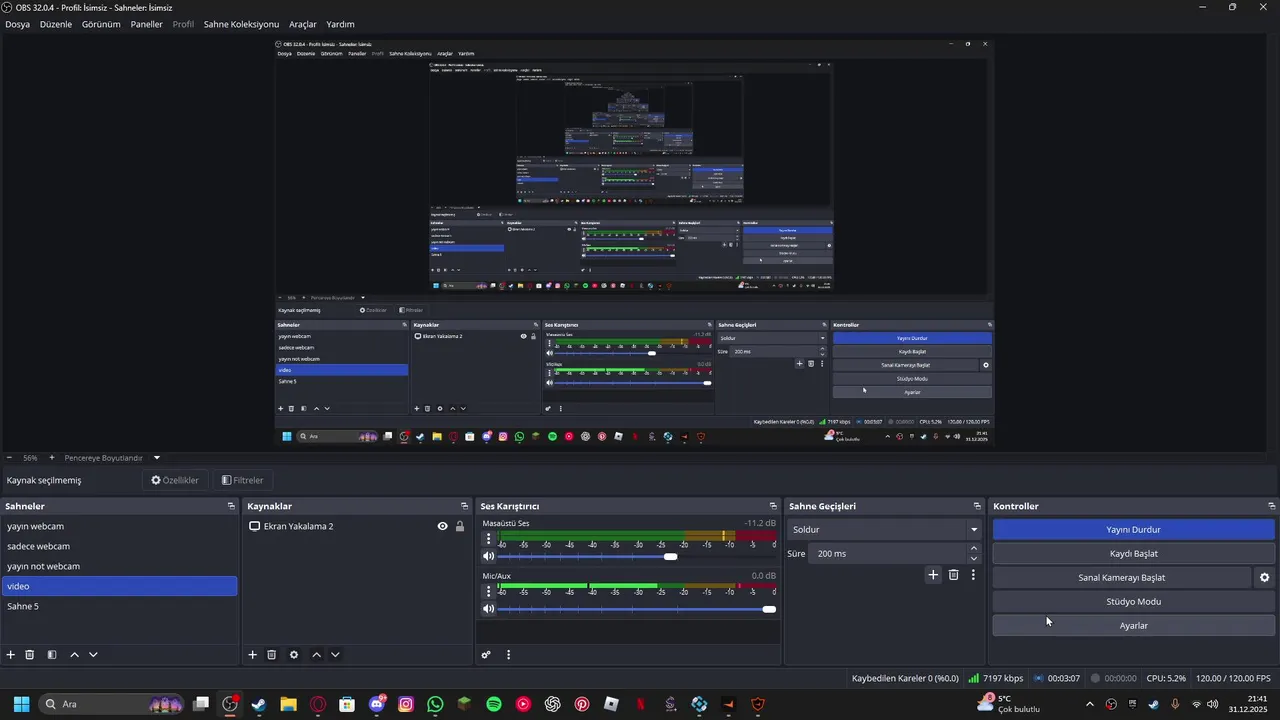Open Discord from the taskbar

click(377, 704)
